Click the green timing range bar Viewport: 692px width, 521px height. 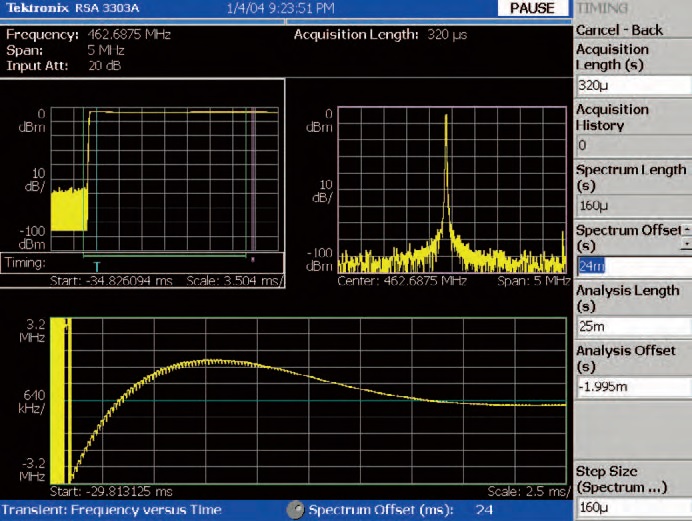click(x=165, y=256)
